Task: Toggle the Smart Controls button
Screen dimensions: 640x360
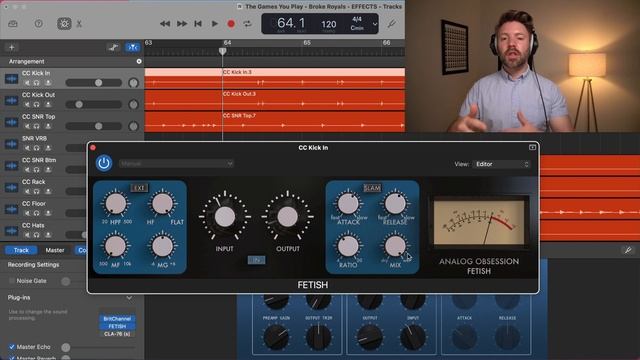Action: tap(64, 24)
